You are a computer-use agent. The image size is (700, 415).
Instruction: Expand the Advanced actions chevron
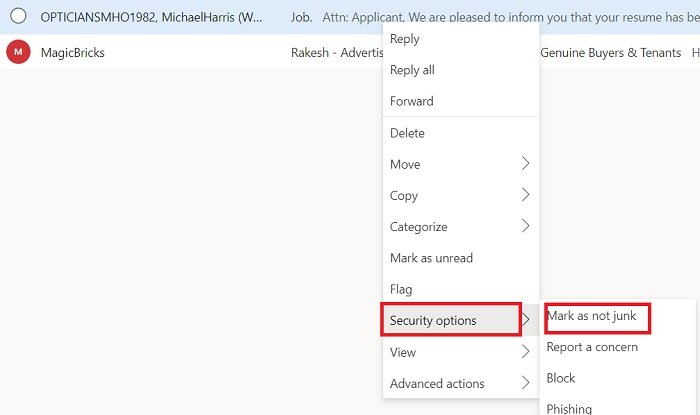tap(526, 383)
